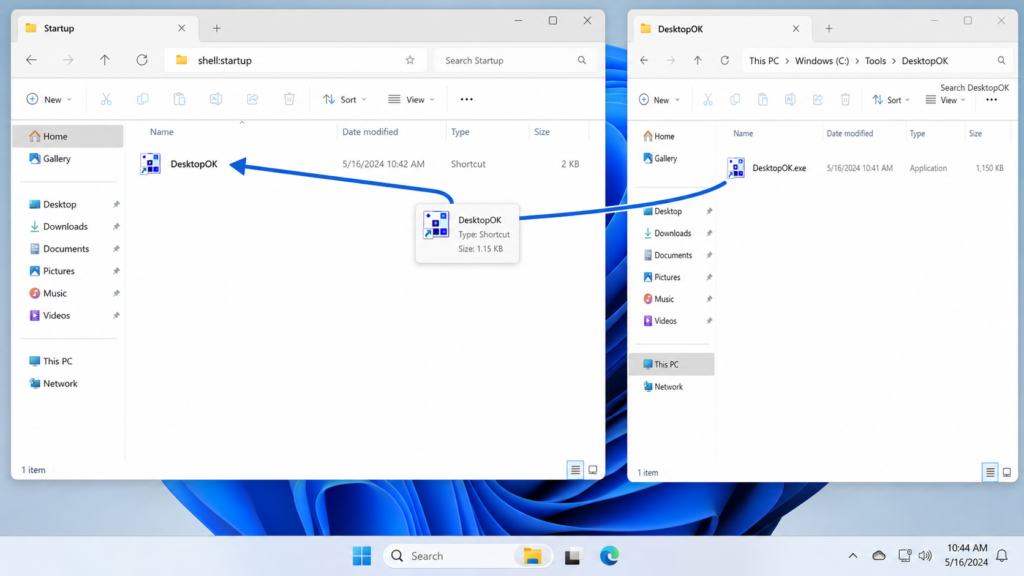Image resolution: width=1024 pixels, height=576 pixels.
Task: Open the View dropdown in DesktopOK window
Action: click(946, 100)
